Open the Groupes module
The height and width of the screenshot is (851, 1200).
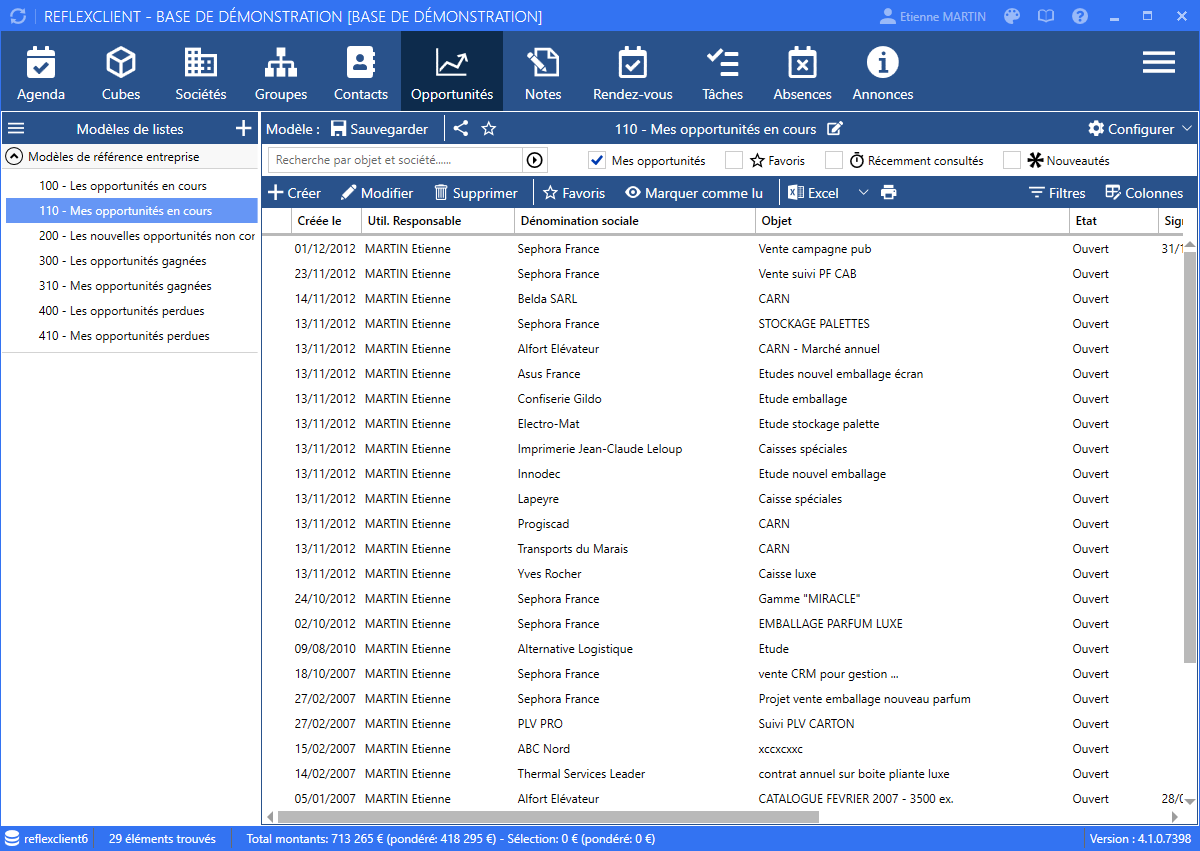click(x=281, y=74)
